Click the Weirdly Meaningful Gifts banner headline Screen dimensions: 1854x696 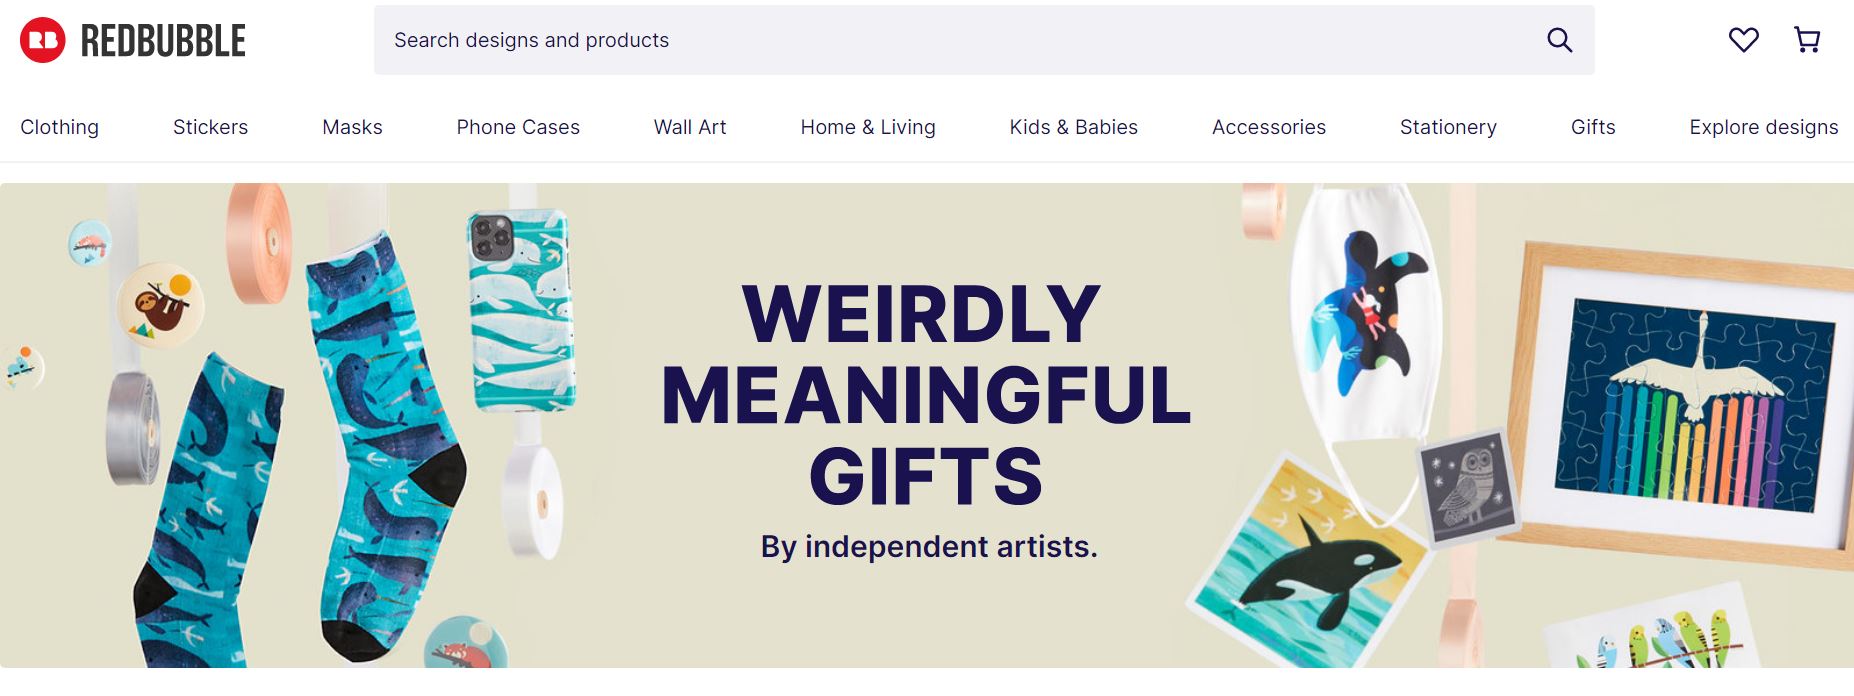click(926, 395)
